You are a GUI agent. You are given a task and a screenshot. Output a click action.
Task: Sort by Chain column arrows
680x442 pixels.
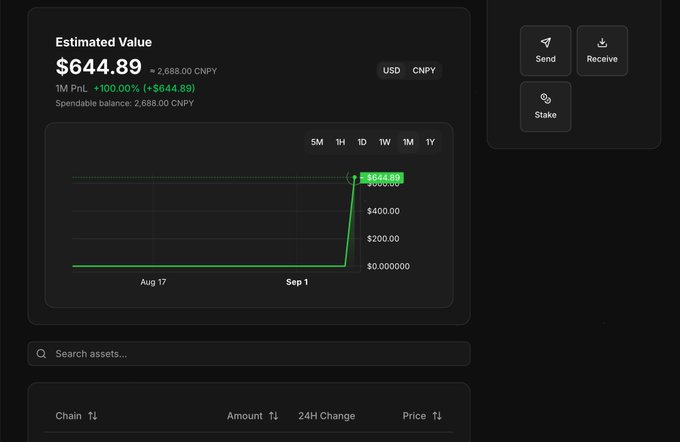[x=92, y=416]
